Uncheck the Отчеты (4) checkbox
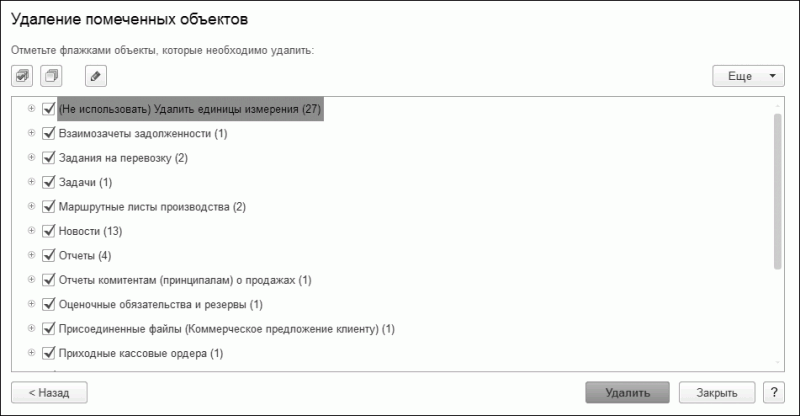 click(49, 255)
